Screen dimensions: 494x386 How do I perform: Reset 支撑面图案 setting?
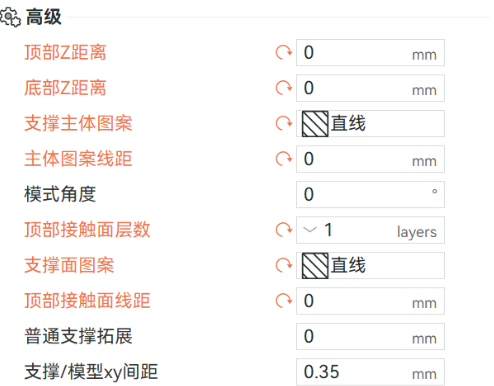coord(284,266)
